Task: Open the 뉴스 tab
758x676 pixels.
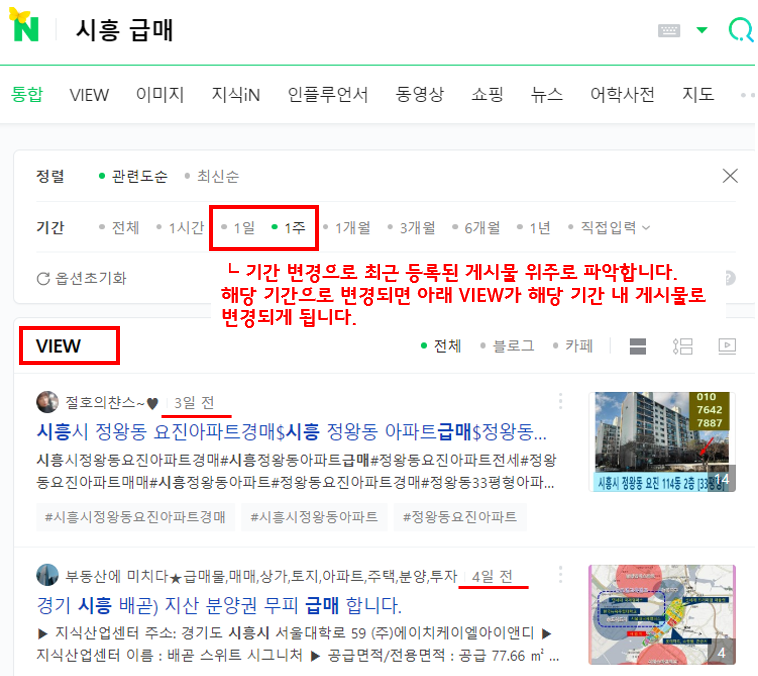Action: coord(547,94)
